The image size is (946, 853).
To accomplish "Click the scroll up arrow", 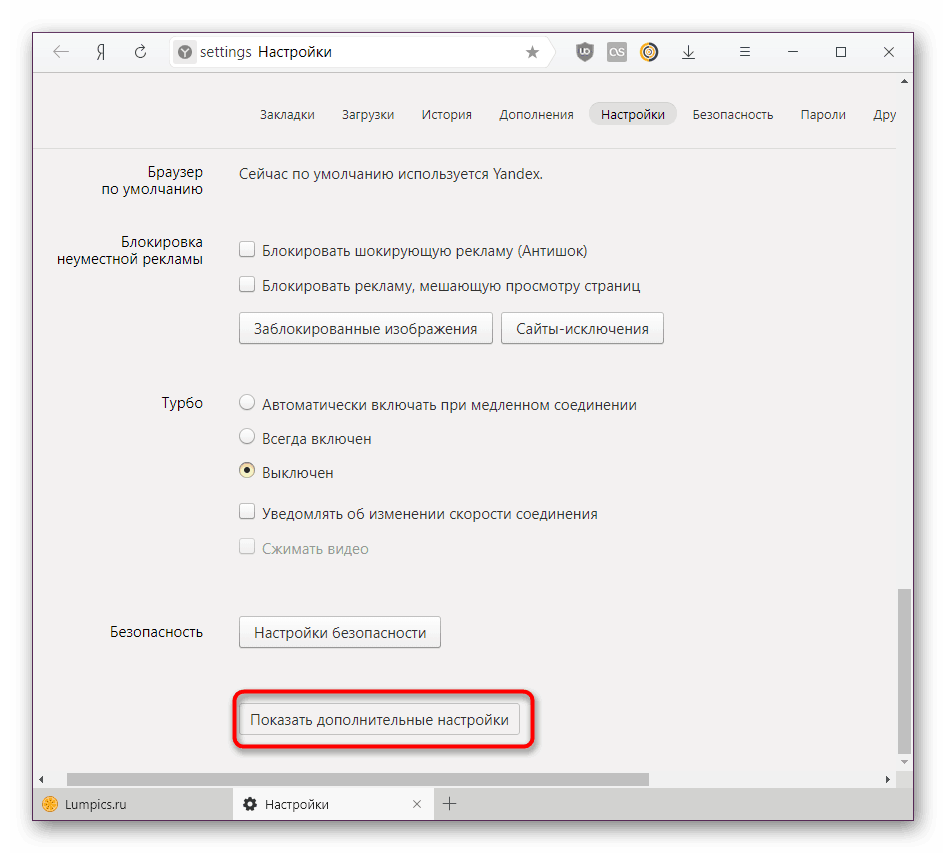I will tap(904, 81).
